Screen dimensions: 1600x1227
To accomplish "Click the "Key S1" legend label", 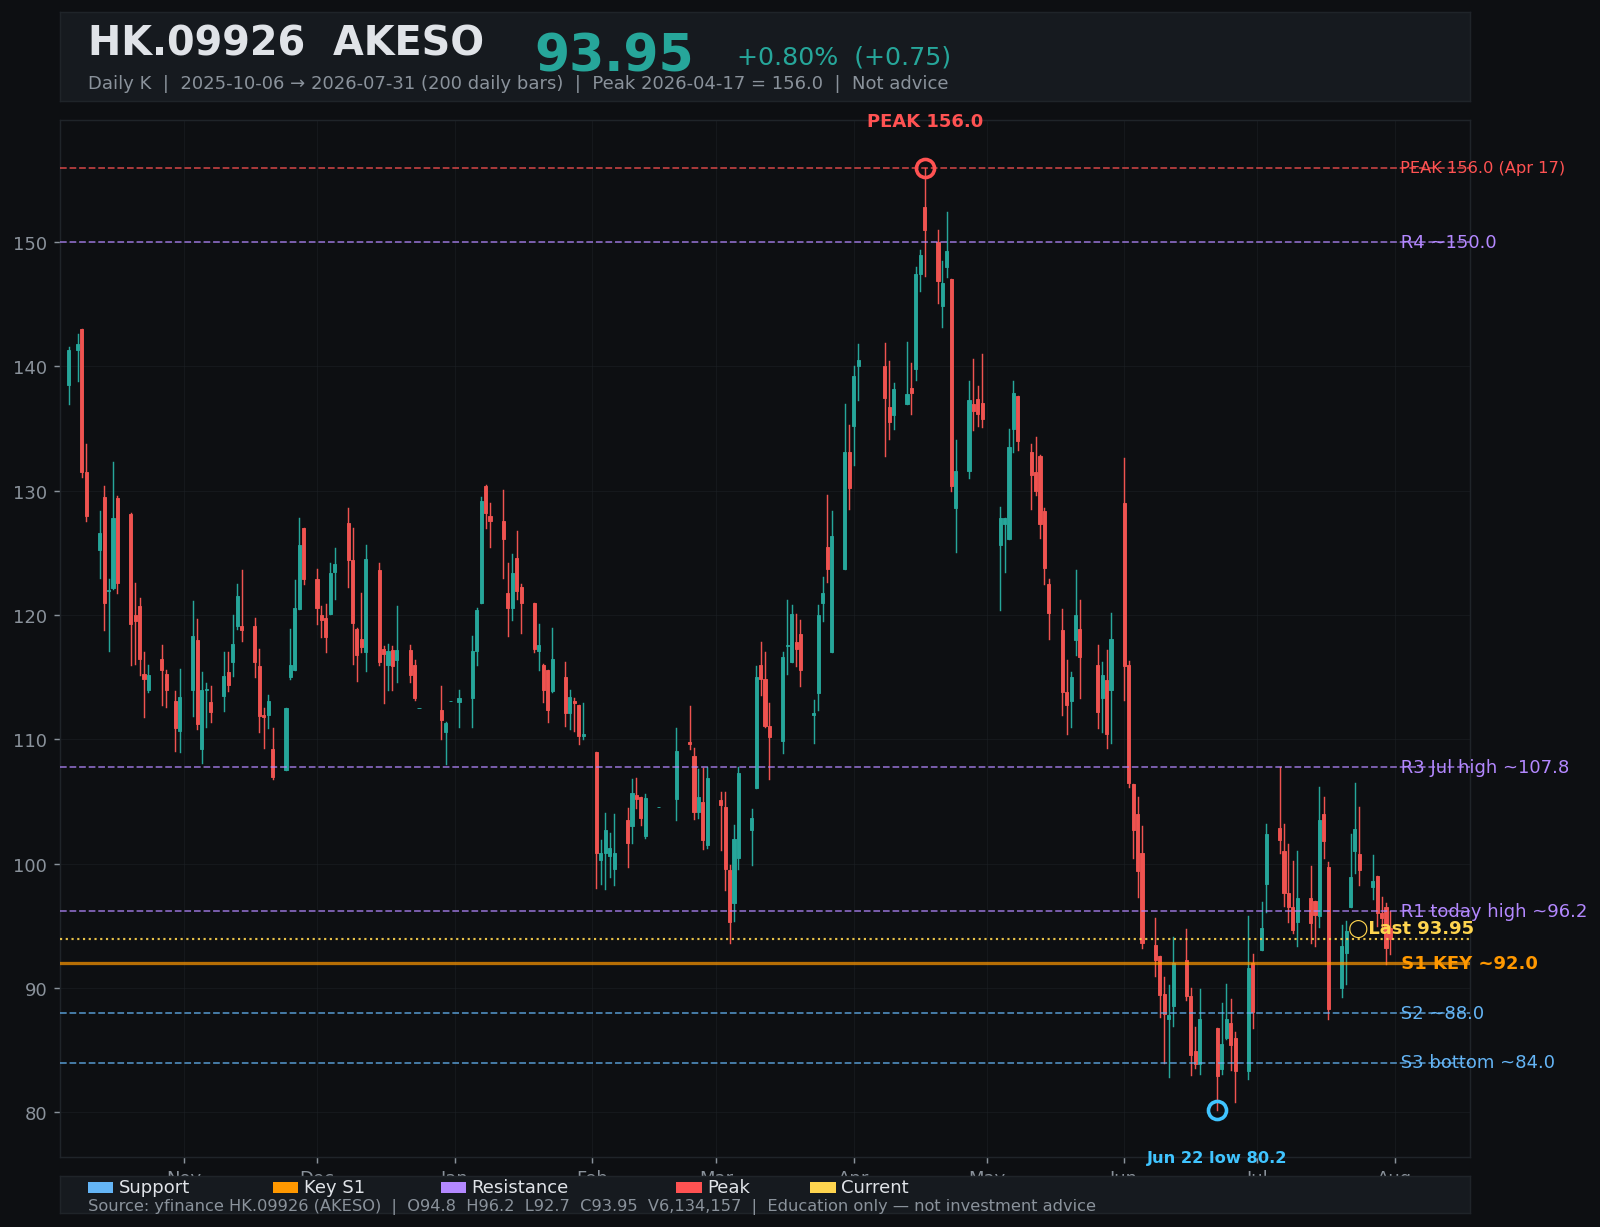I will [x=334, y=1187].
